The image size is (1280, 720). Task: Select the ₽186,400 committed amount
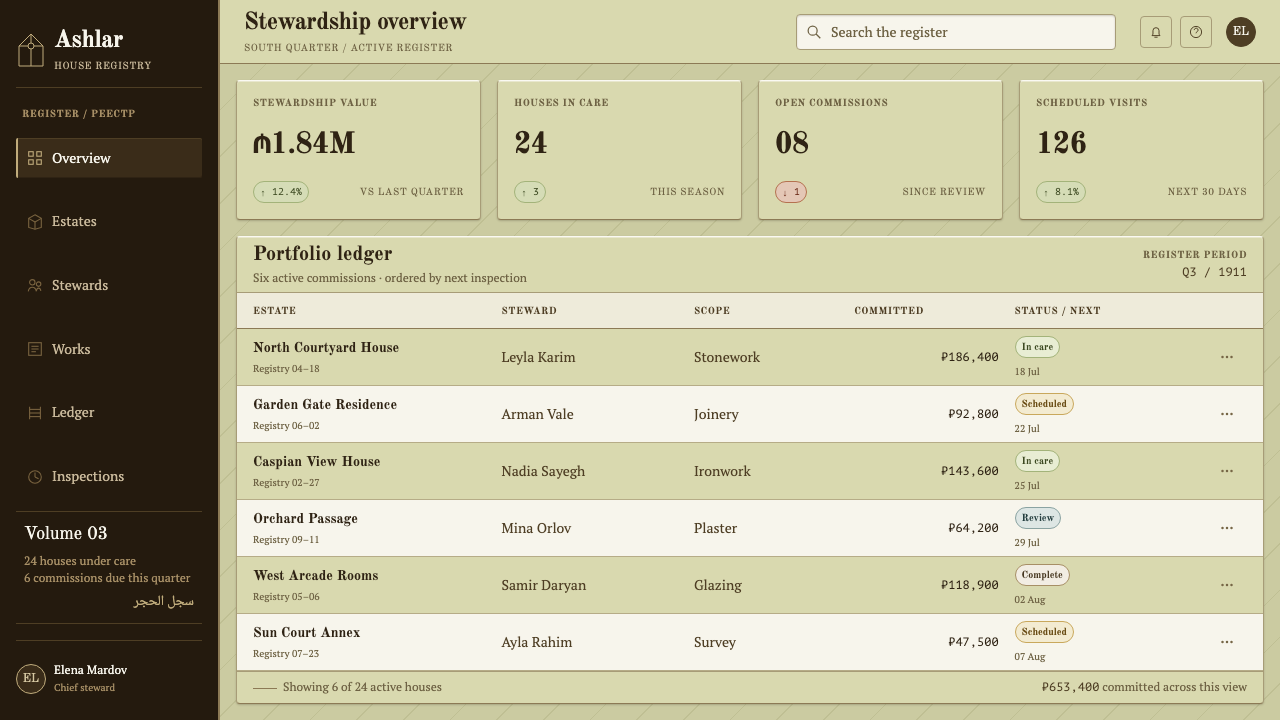coord(970,357)
